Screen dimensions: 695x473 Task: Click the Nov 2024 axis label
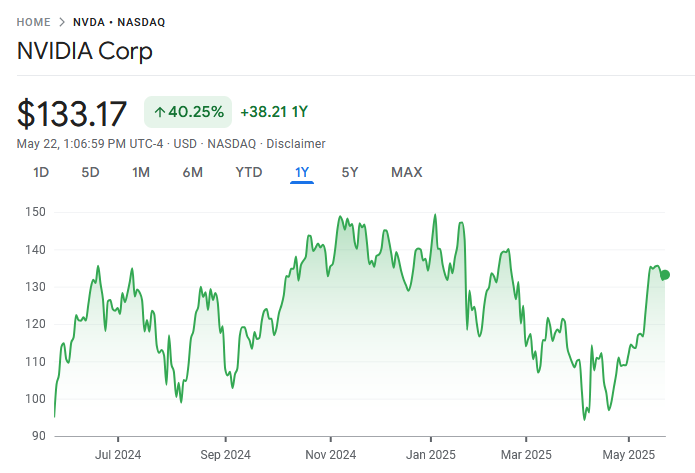pyautogui.click(x=331, y=455)
